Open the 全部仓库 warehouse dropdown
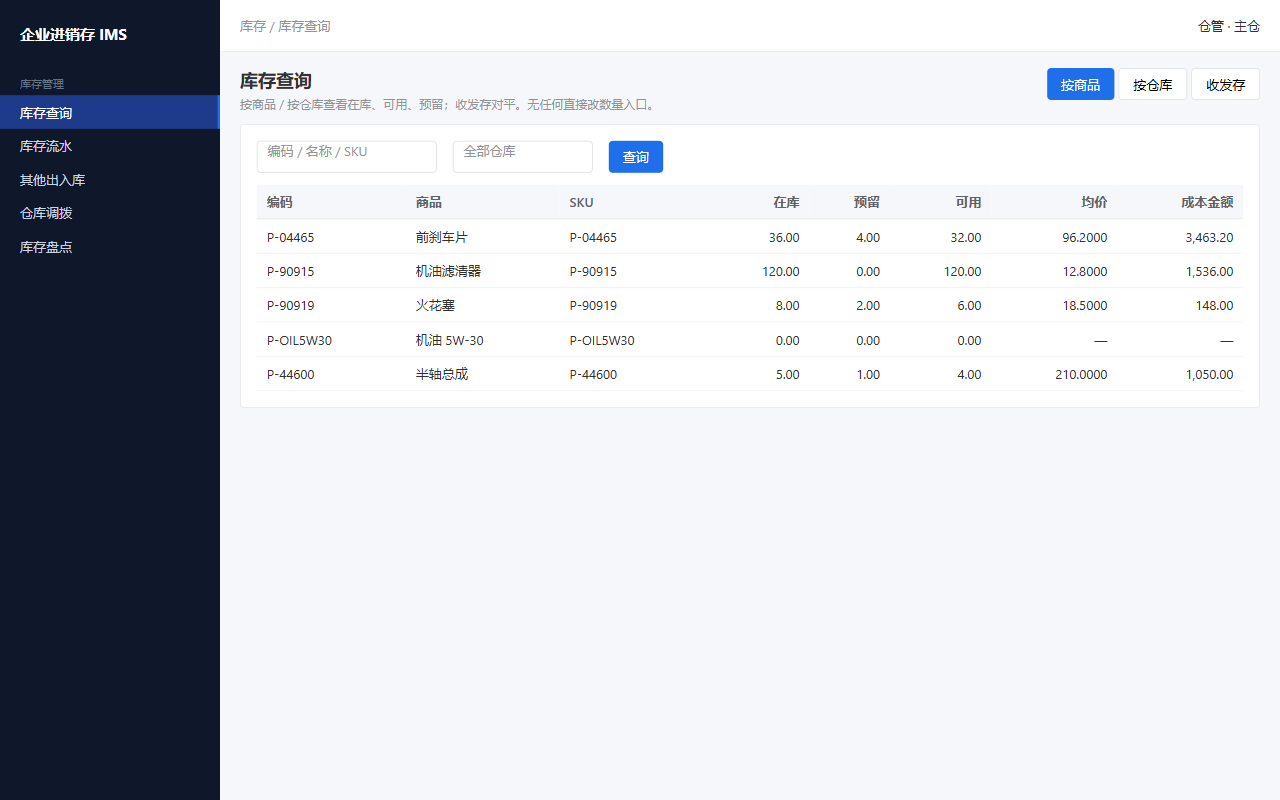The height and width of the screenshot is (800, 1280). [x=523, y=157]
